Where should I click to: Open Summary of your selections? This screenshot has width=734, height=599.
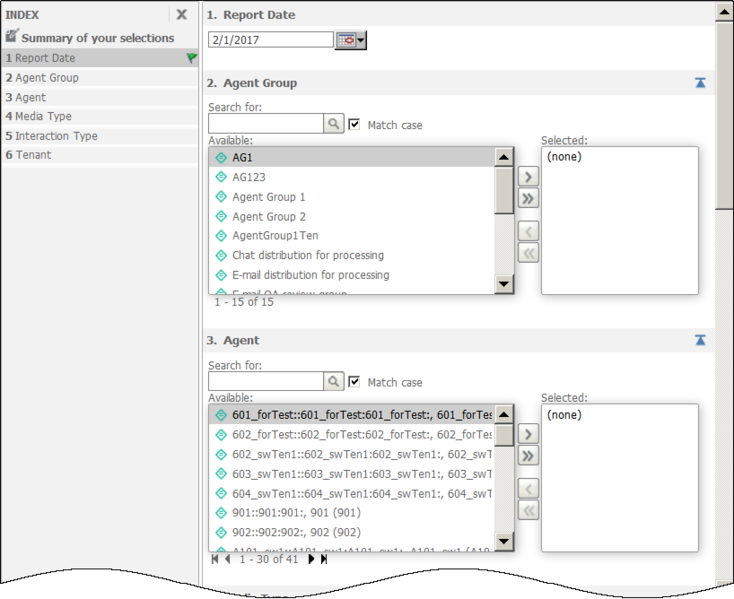click(97, 38)
